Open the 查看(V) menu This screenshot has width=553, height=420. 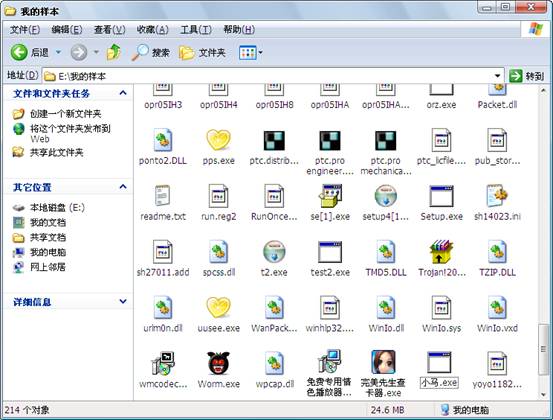[x=109, y=30]
